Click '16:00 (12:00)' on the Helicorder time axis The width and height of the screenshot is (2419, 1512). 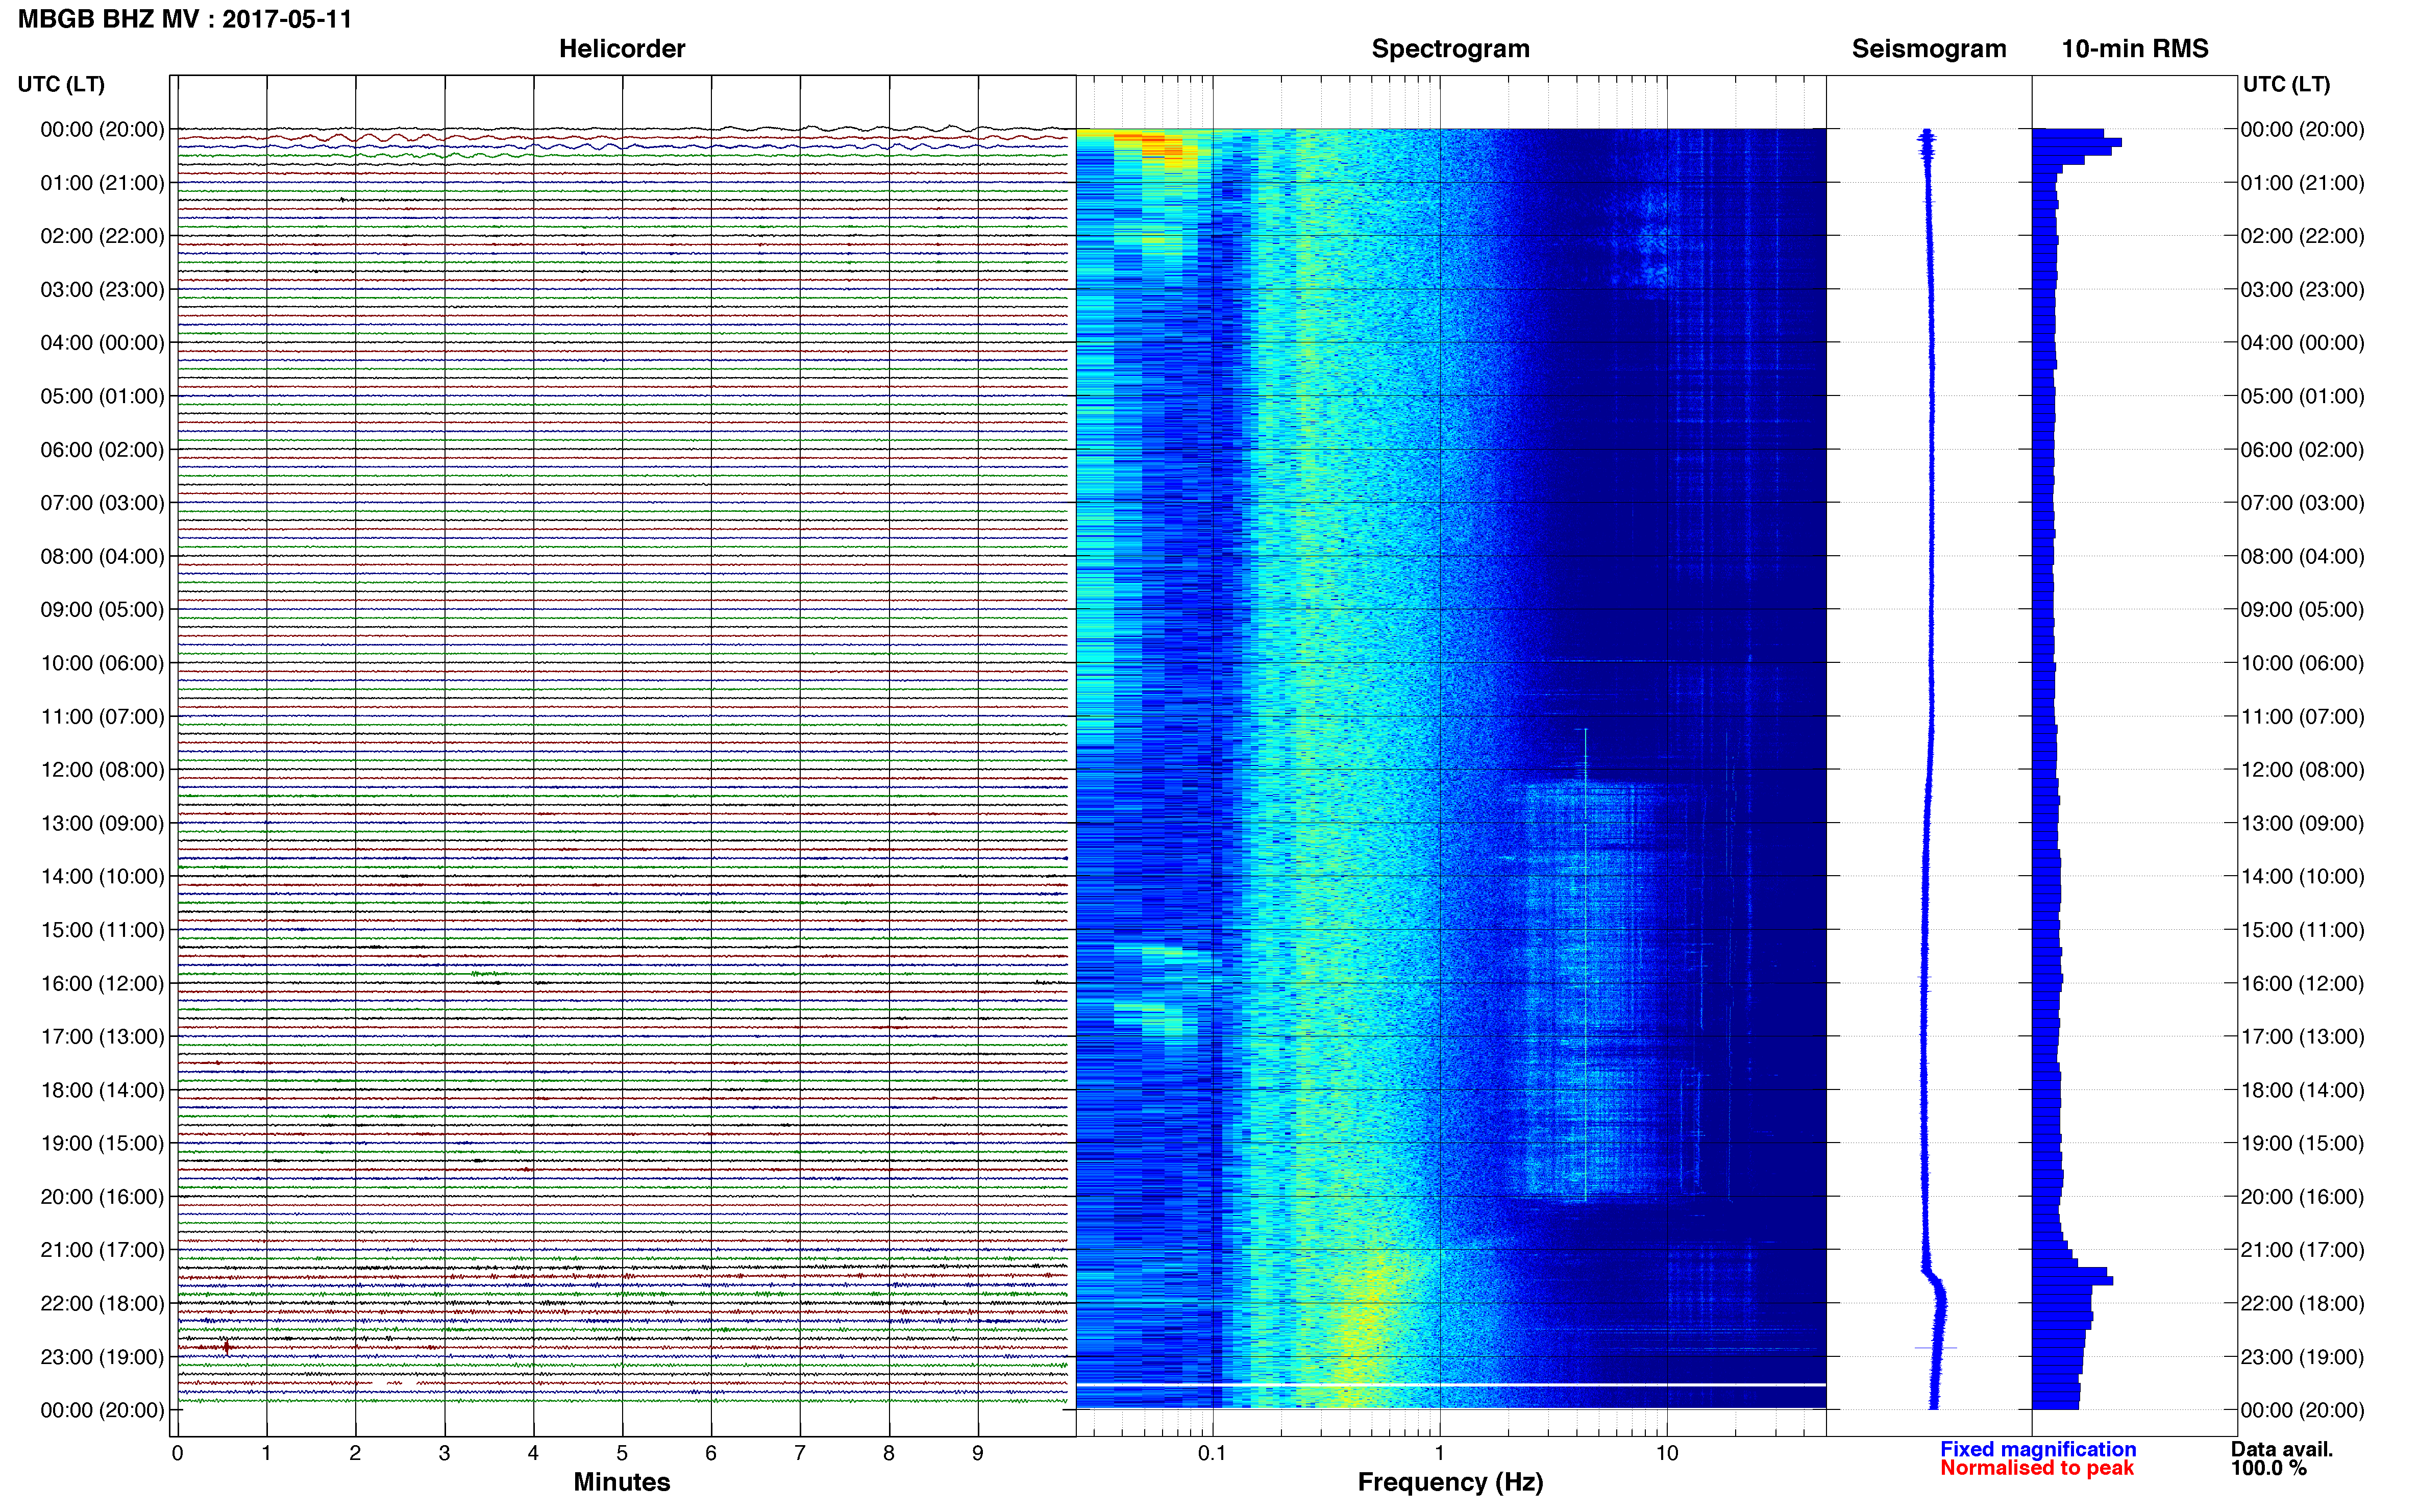(x=102, y=983)
